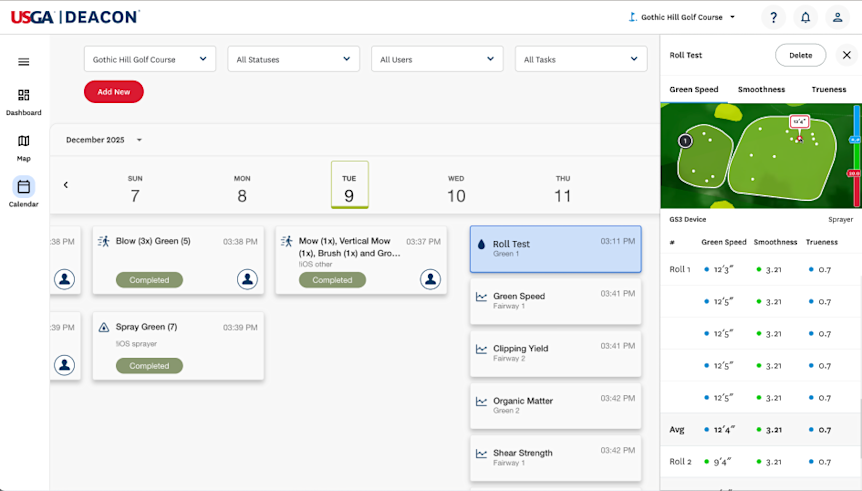862x491 pixels.
Task: Click the user avatar on Blow (3x) Green card
Action: tap(247, 279)
